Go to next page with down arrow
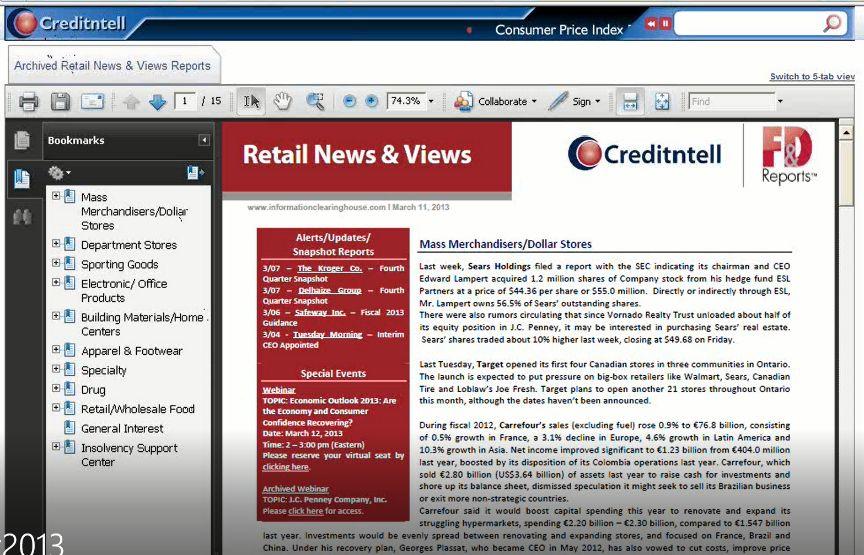864x555 pixels. click(158, 102)
